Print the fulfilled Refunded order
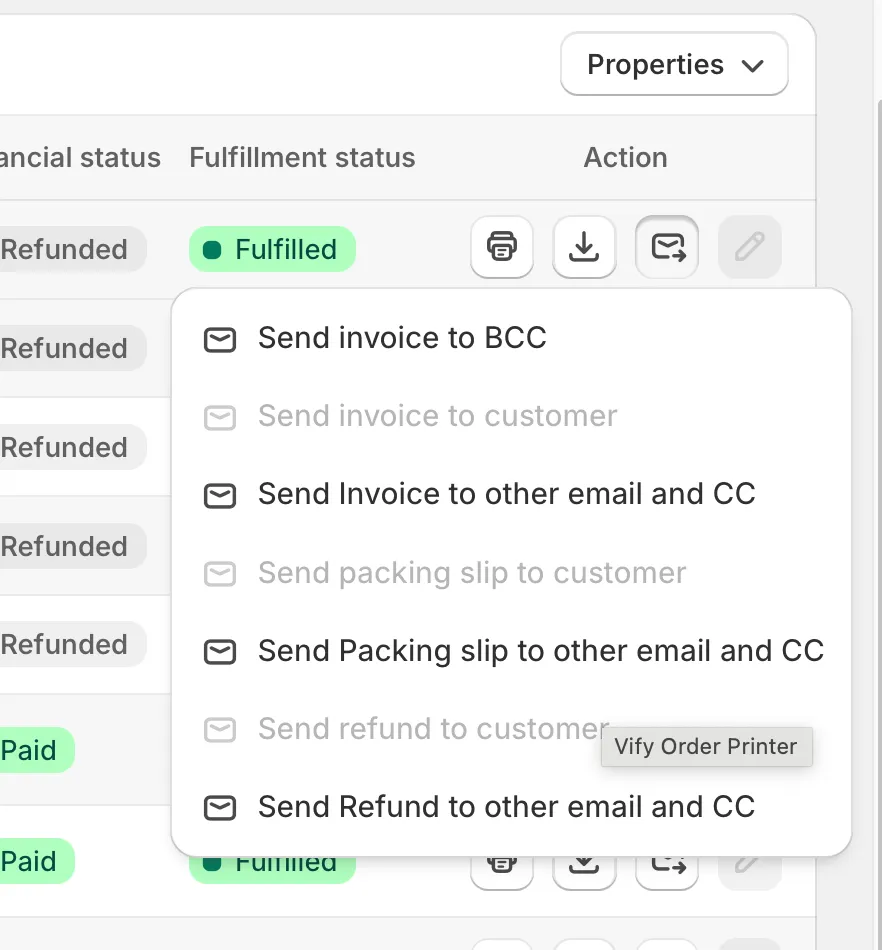Image resolution: width=882 pixels, height=950 pixels. click(501, 247)
